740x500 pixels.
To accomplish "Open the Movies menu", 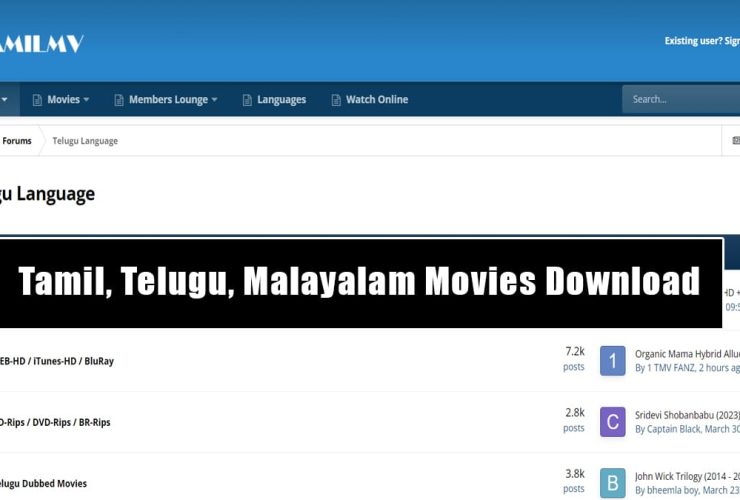I will pos(61,100).
